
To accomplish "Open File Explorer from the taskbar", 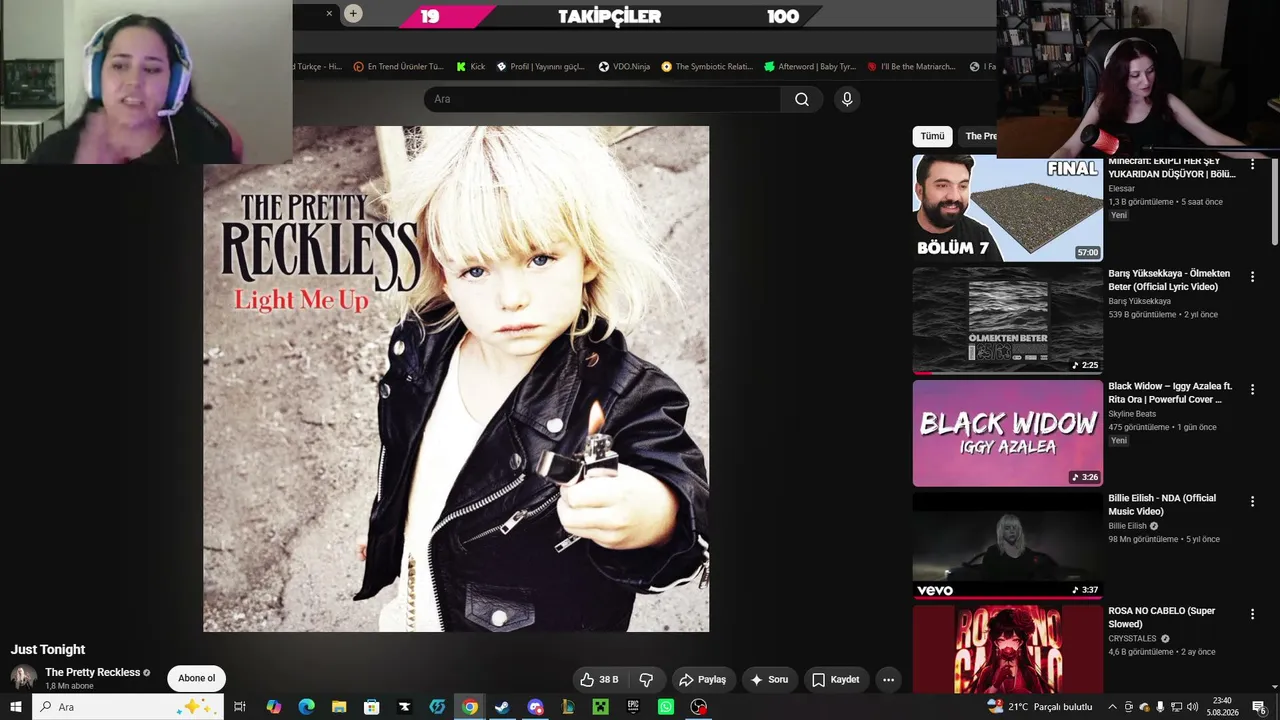I will (339, 707).
